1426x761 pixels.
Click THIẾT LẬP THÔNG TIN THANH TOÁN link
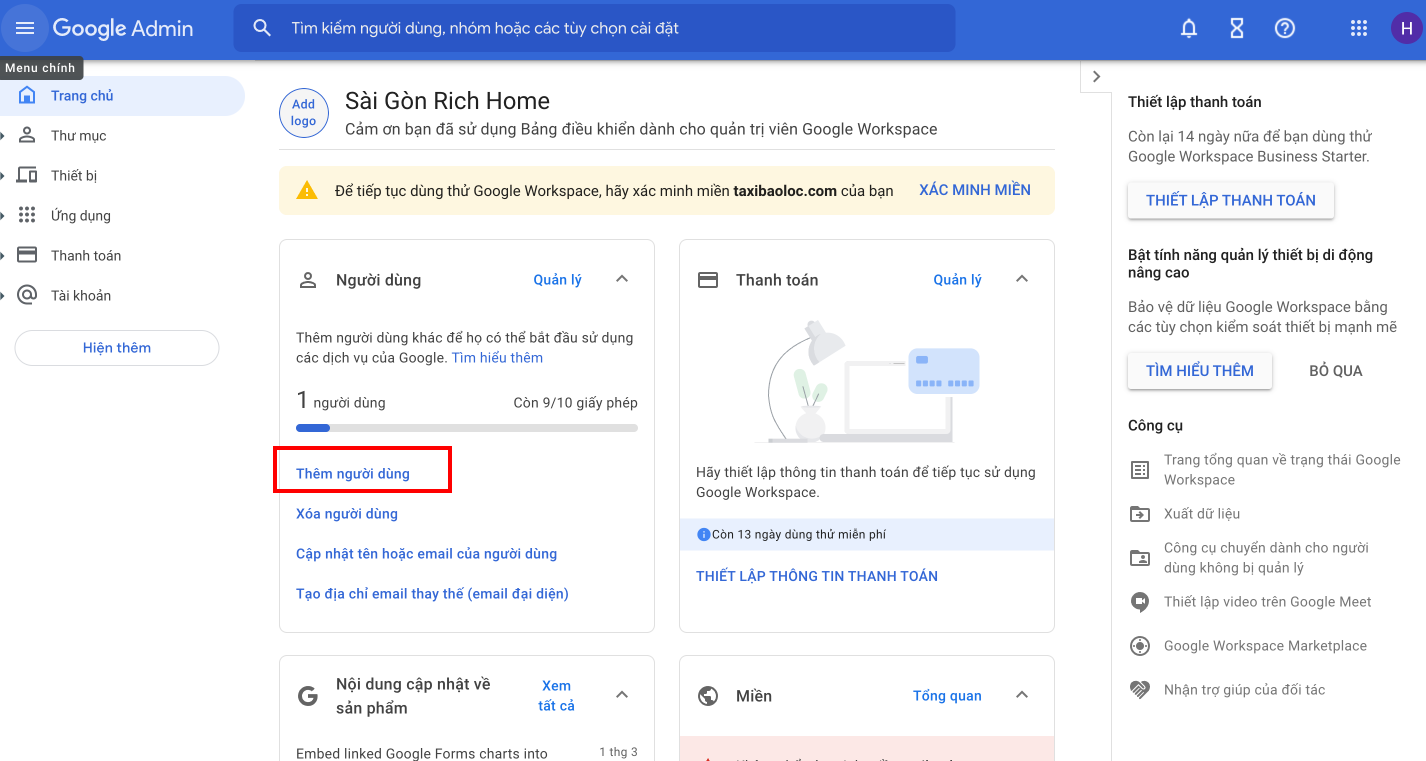tap(817, 576)
